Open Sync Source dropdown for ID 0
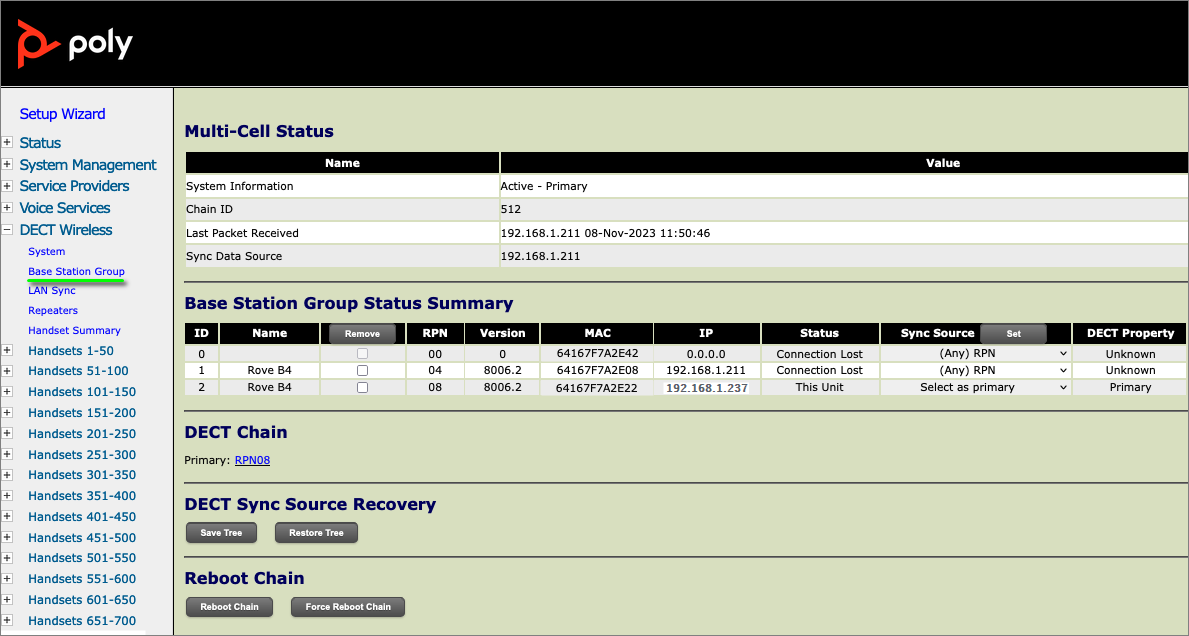 pos(975,354)
